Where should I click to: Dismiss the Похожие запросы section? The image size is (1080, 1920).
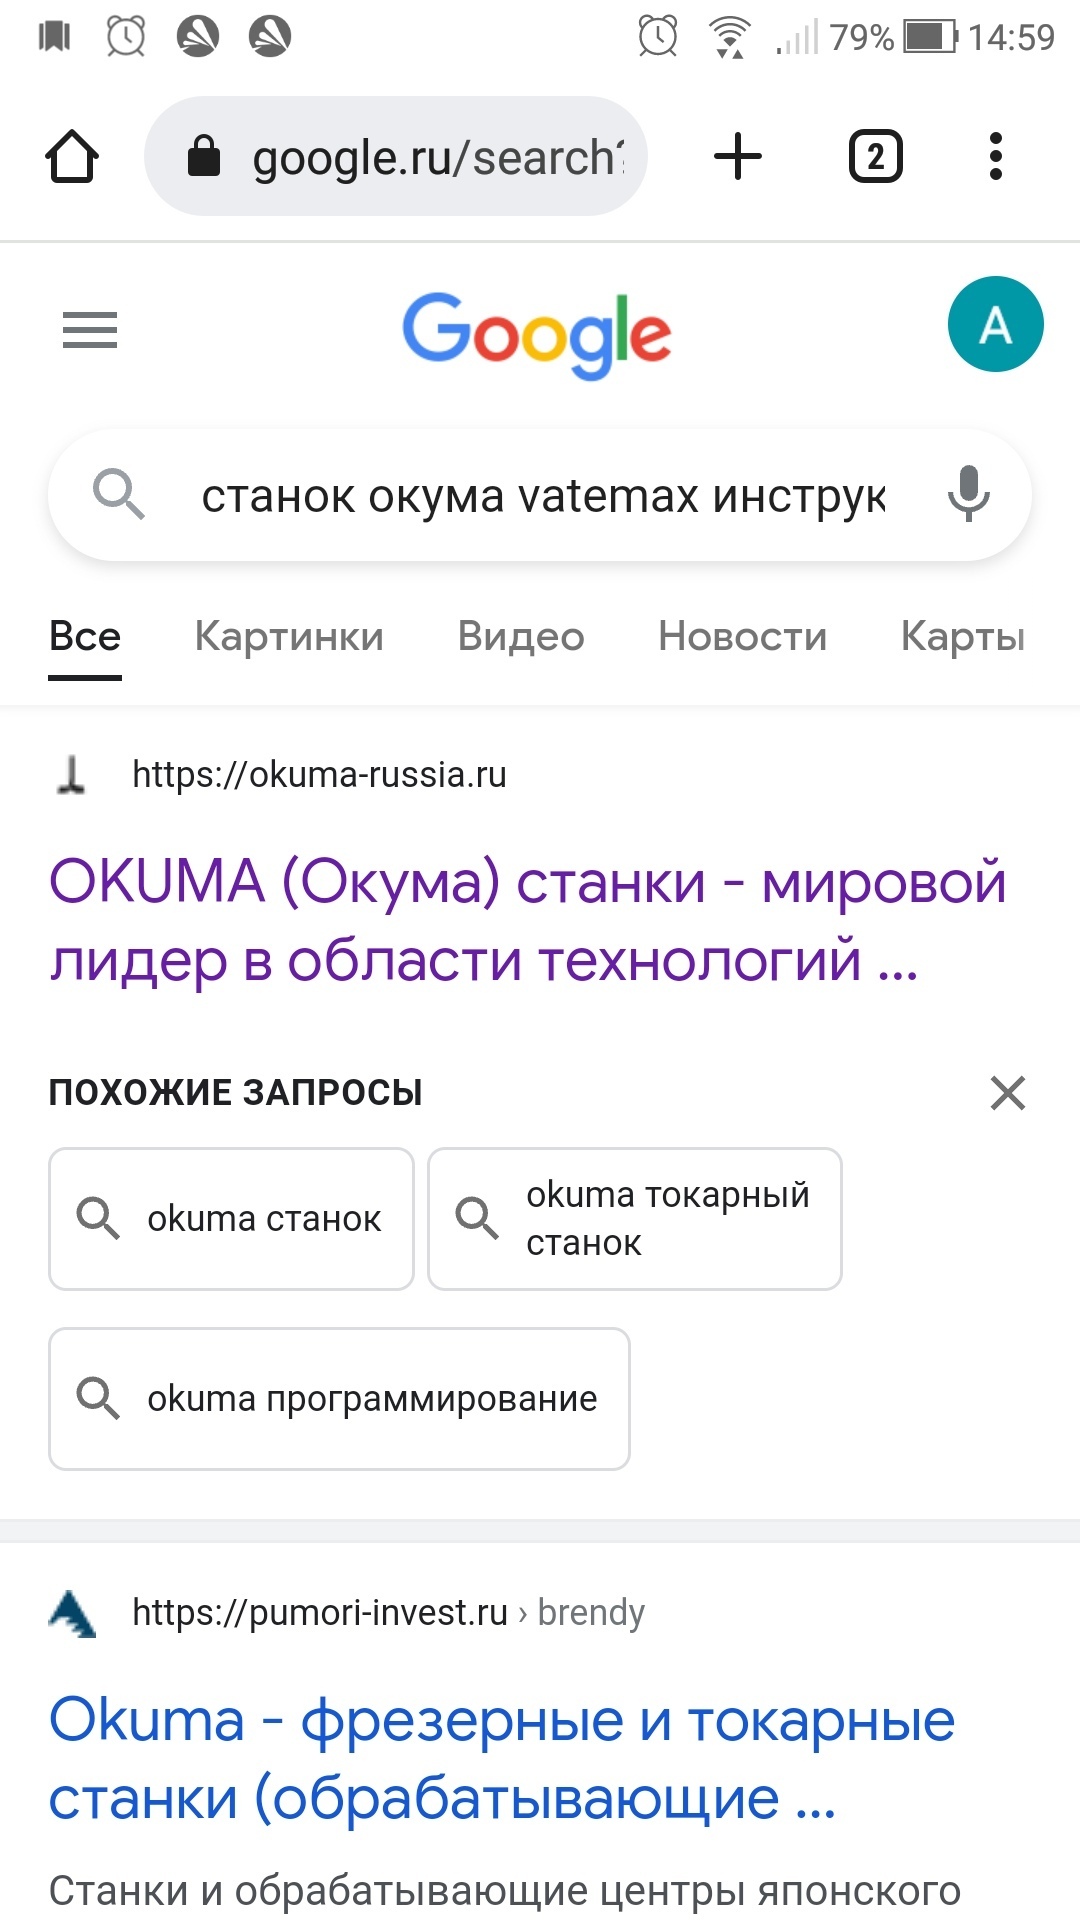(x=1008, y=1093)
